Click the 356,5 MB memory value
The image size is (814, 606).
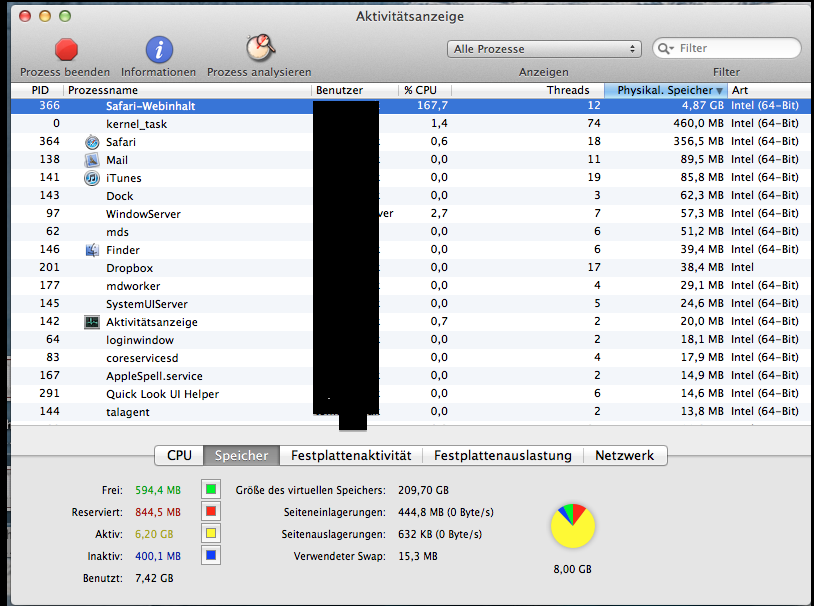[698, 141]
